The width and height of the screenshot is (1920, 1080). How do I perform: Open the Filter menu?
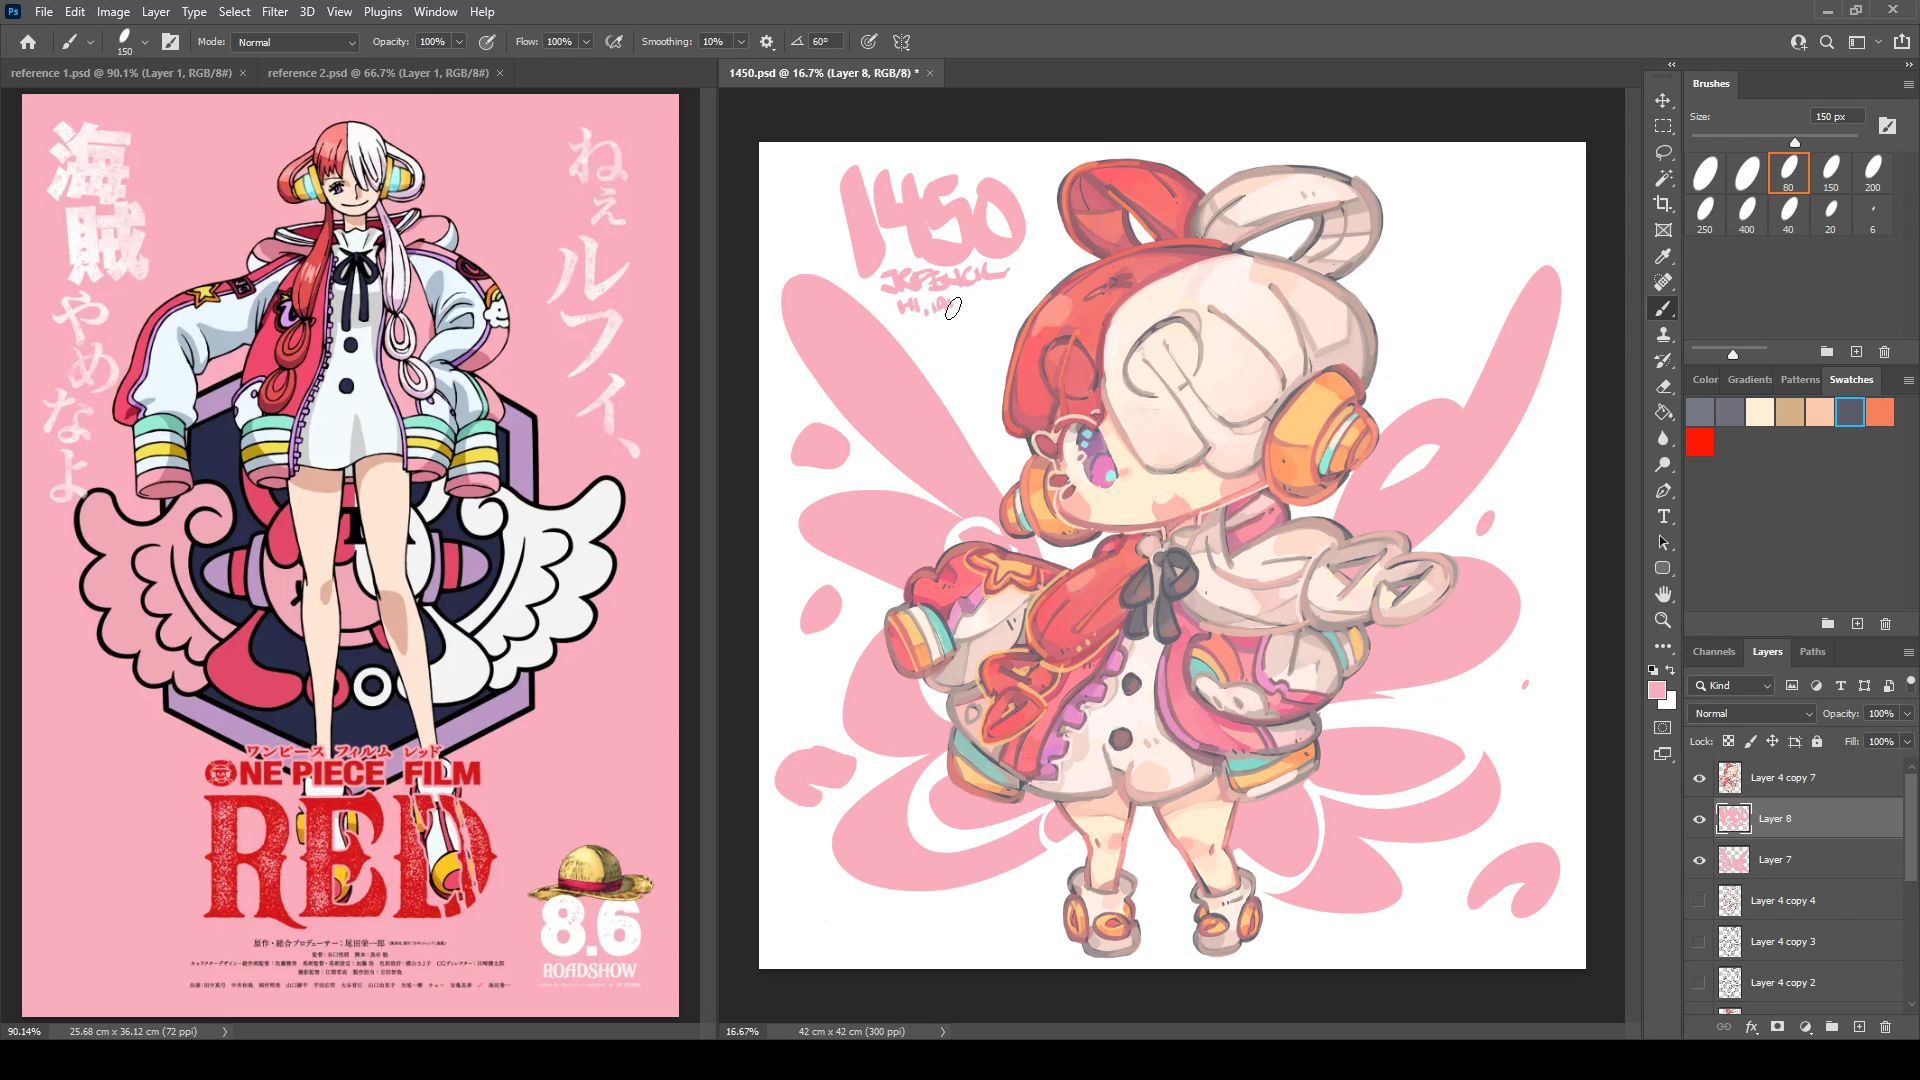[x=275, y=12]
